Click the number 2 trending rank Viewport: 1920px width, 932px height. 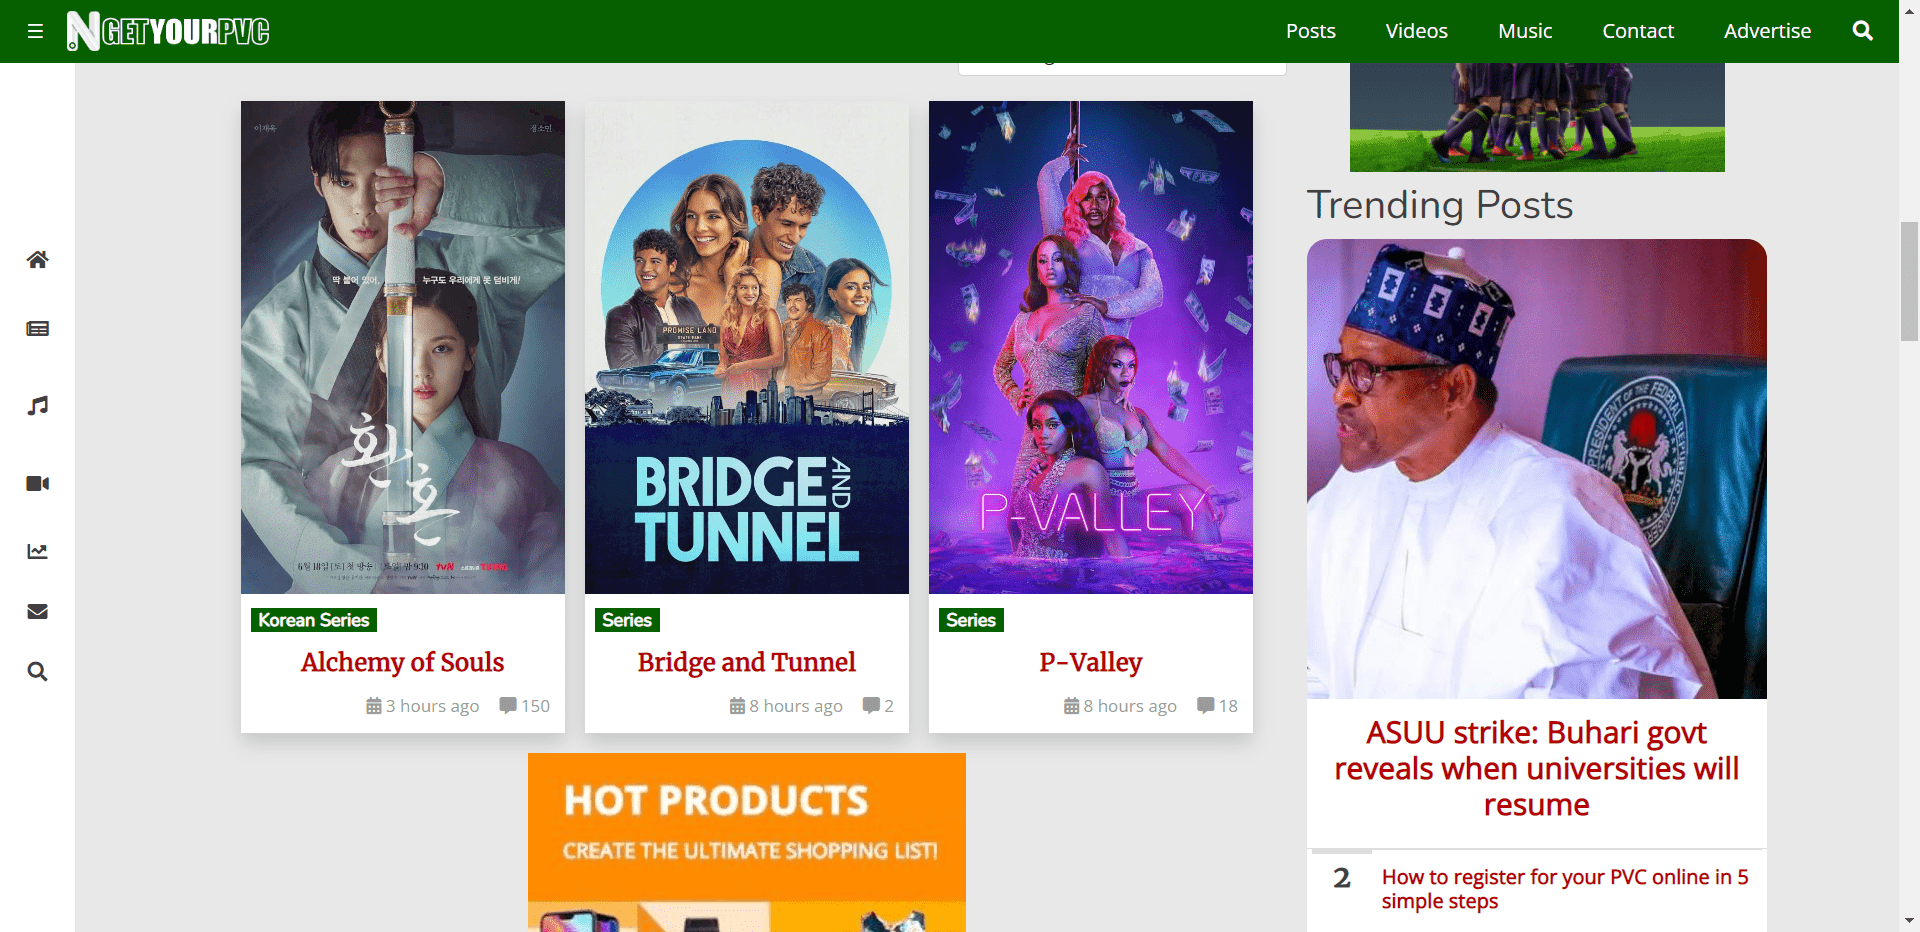point(1342,878)
